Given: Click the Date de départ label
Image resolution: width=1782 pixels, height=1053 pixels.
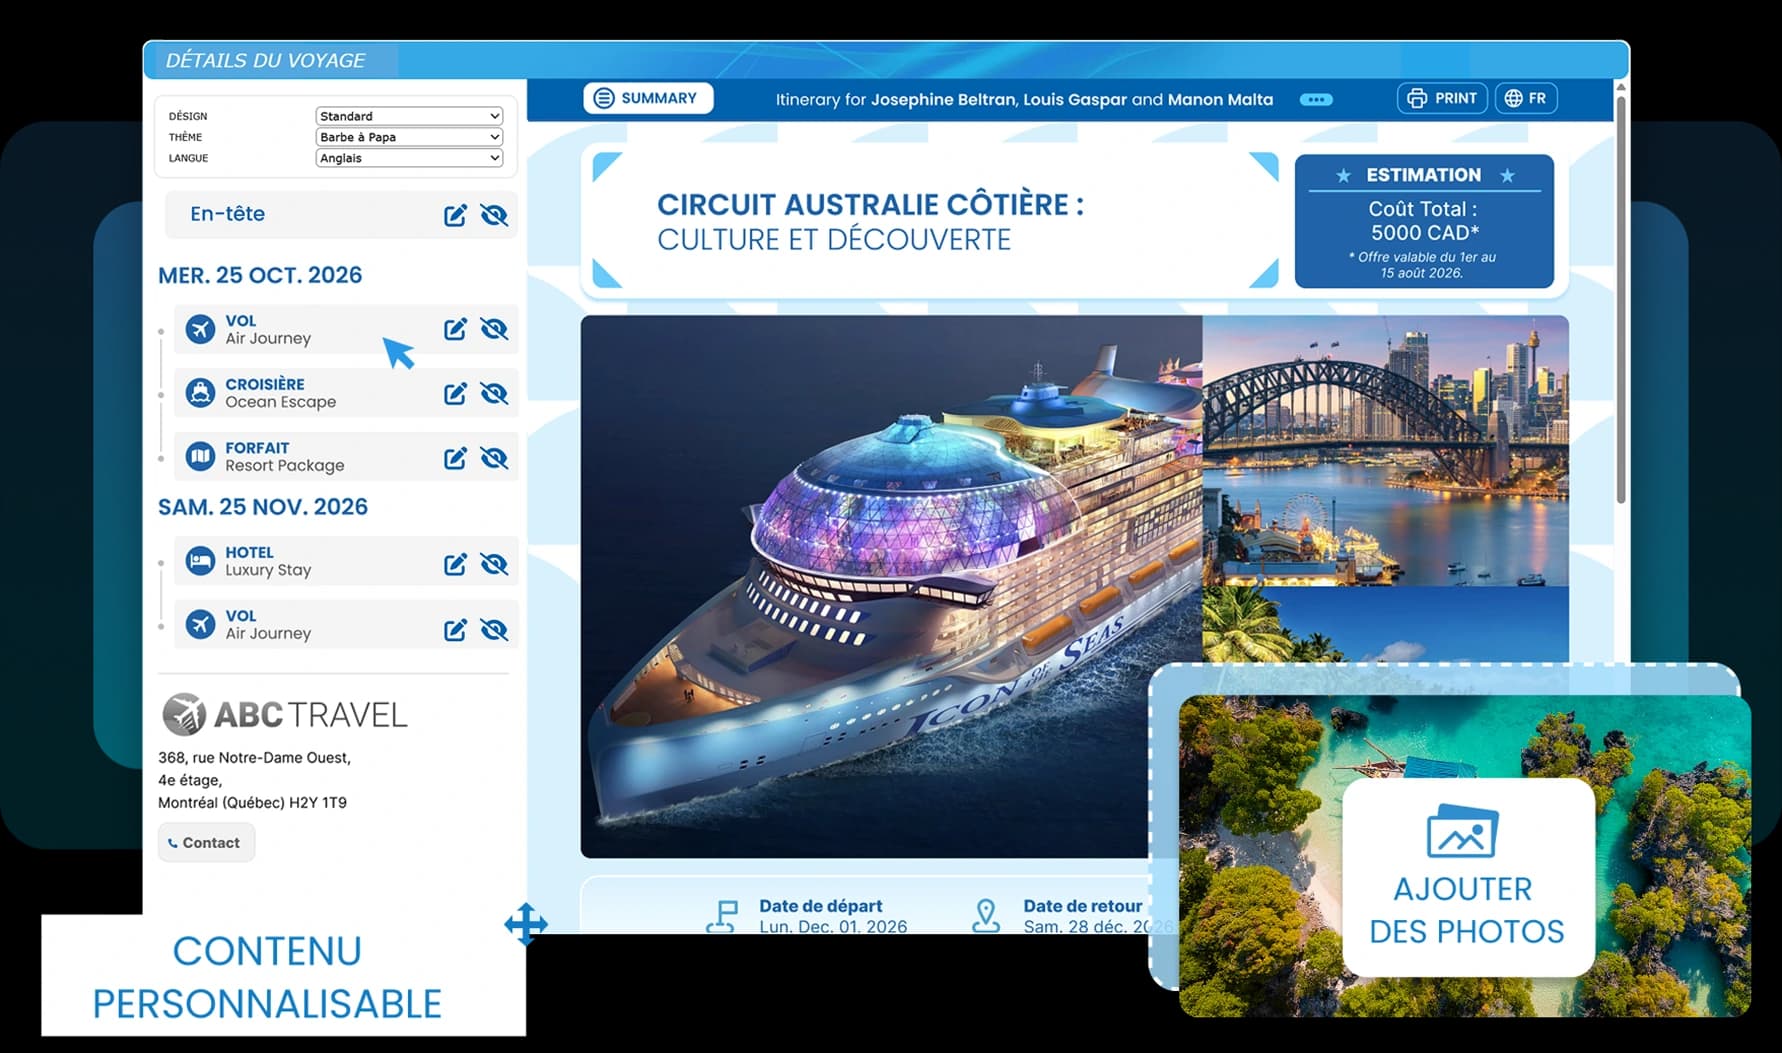Looking at the screenshot, I should 821,906.
